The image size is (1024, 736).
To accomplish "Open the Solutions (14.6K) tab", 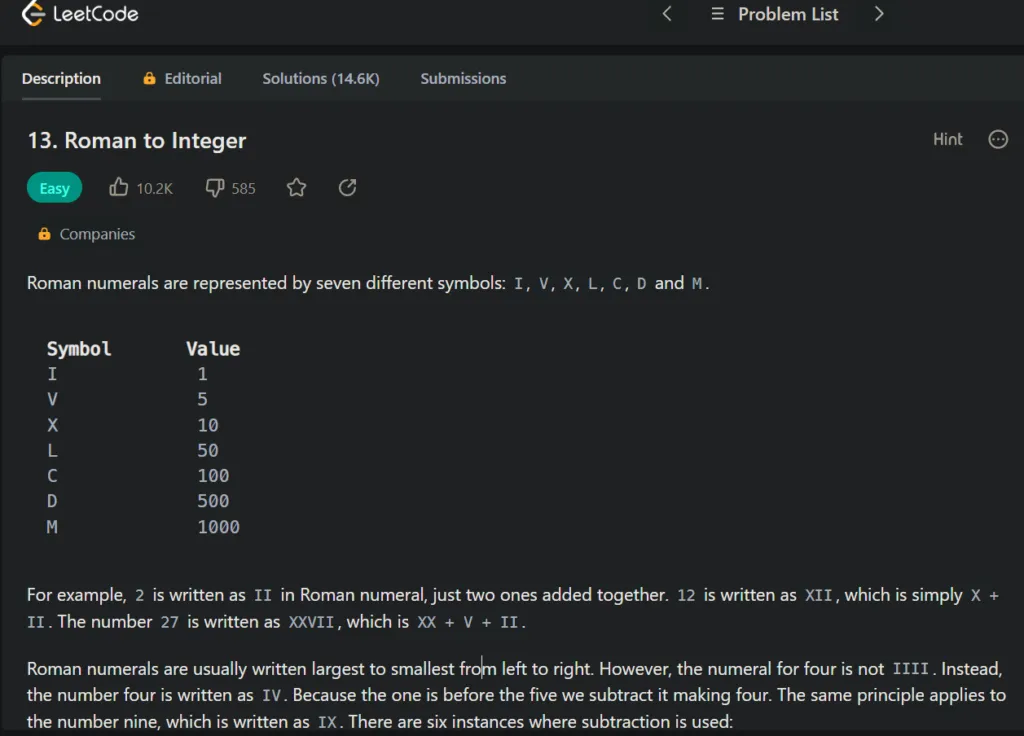I will tap(321, 78).
